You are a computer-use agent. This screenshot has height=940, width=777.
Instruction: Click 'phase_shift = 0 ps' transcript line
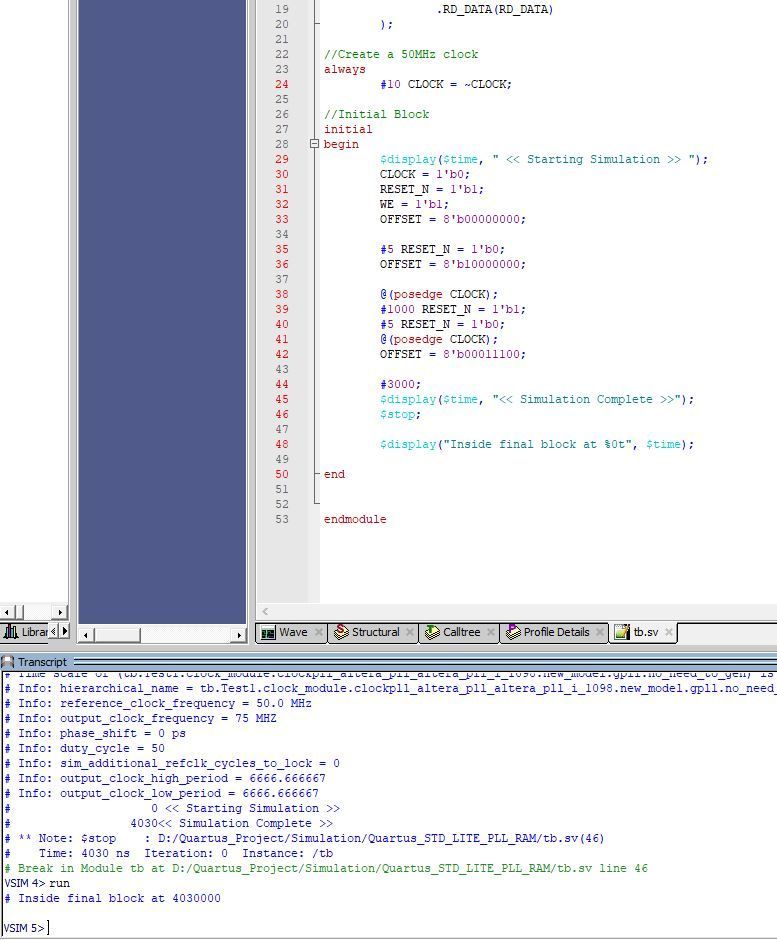[95, 733]
